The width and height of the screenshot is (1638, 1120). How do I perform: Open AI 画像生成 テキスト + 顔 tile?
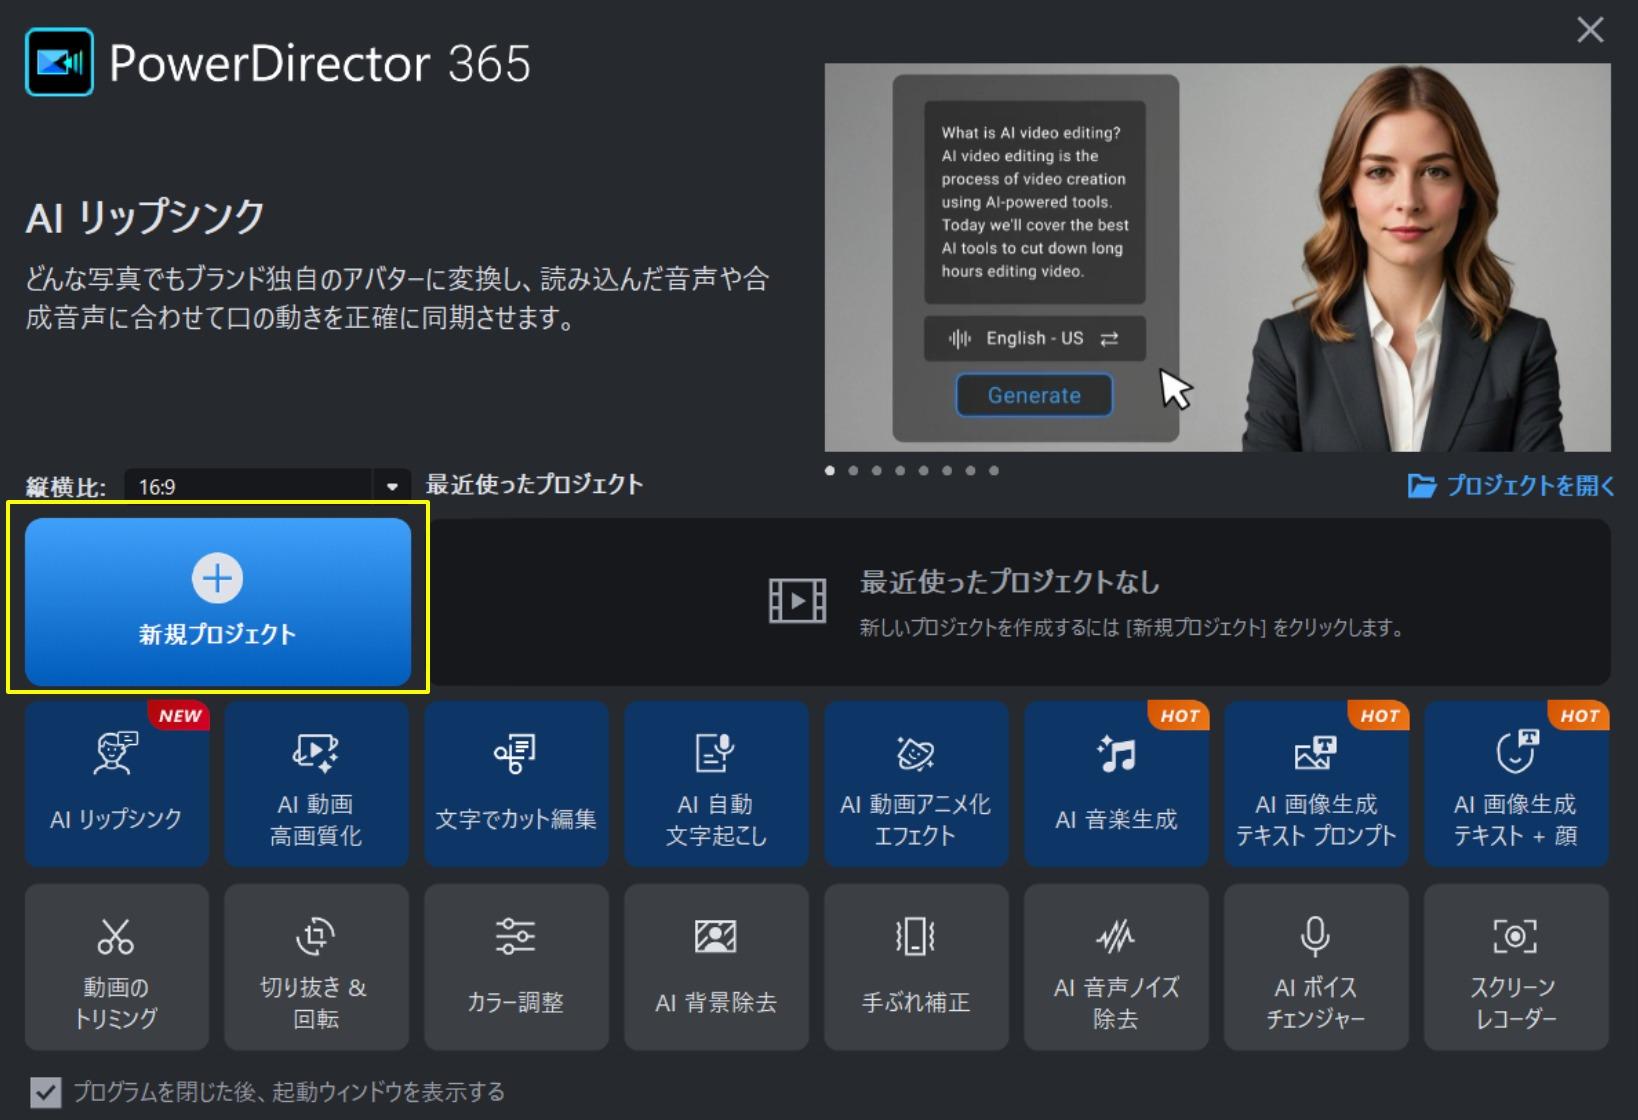(1516, 783)
